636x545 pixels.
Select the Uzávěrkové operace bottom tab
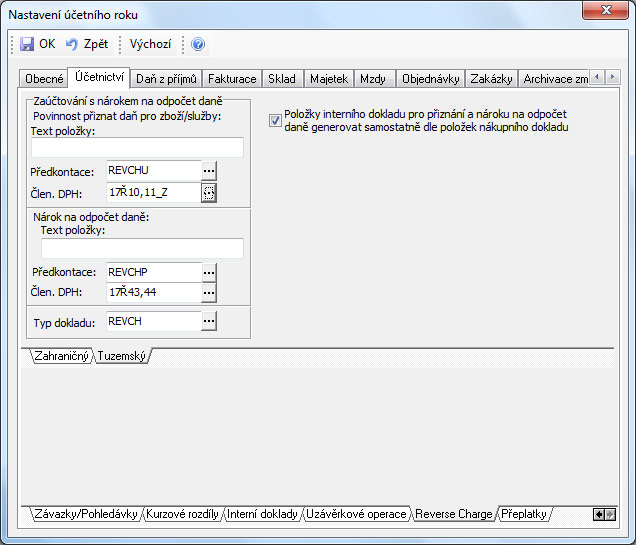[357, 514]
